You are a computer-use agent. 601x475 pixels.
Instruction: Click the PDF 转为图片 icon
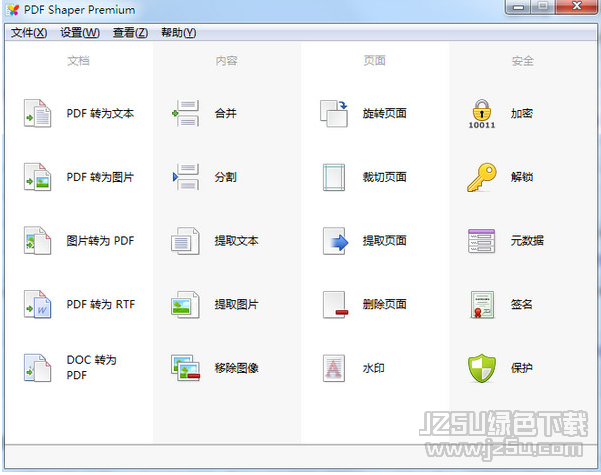coord(38,177)
